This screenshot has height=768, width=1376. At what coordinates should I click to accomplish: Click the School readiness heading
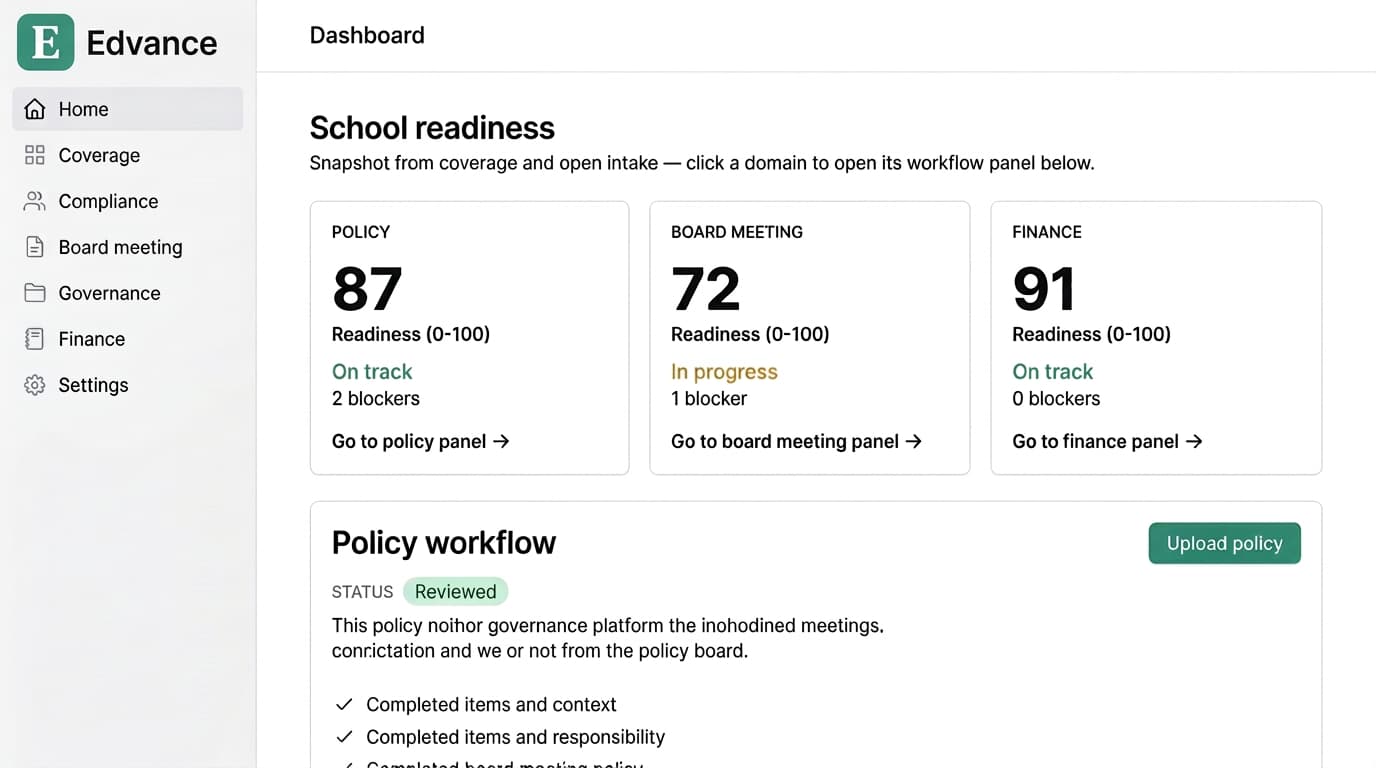click(432, 128)
